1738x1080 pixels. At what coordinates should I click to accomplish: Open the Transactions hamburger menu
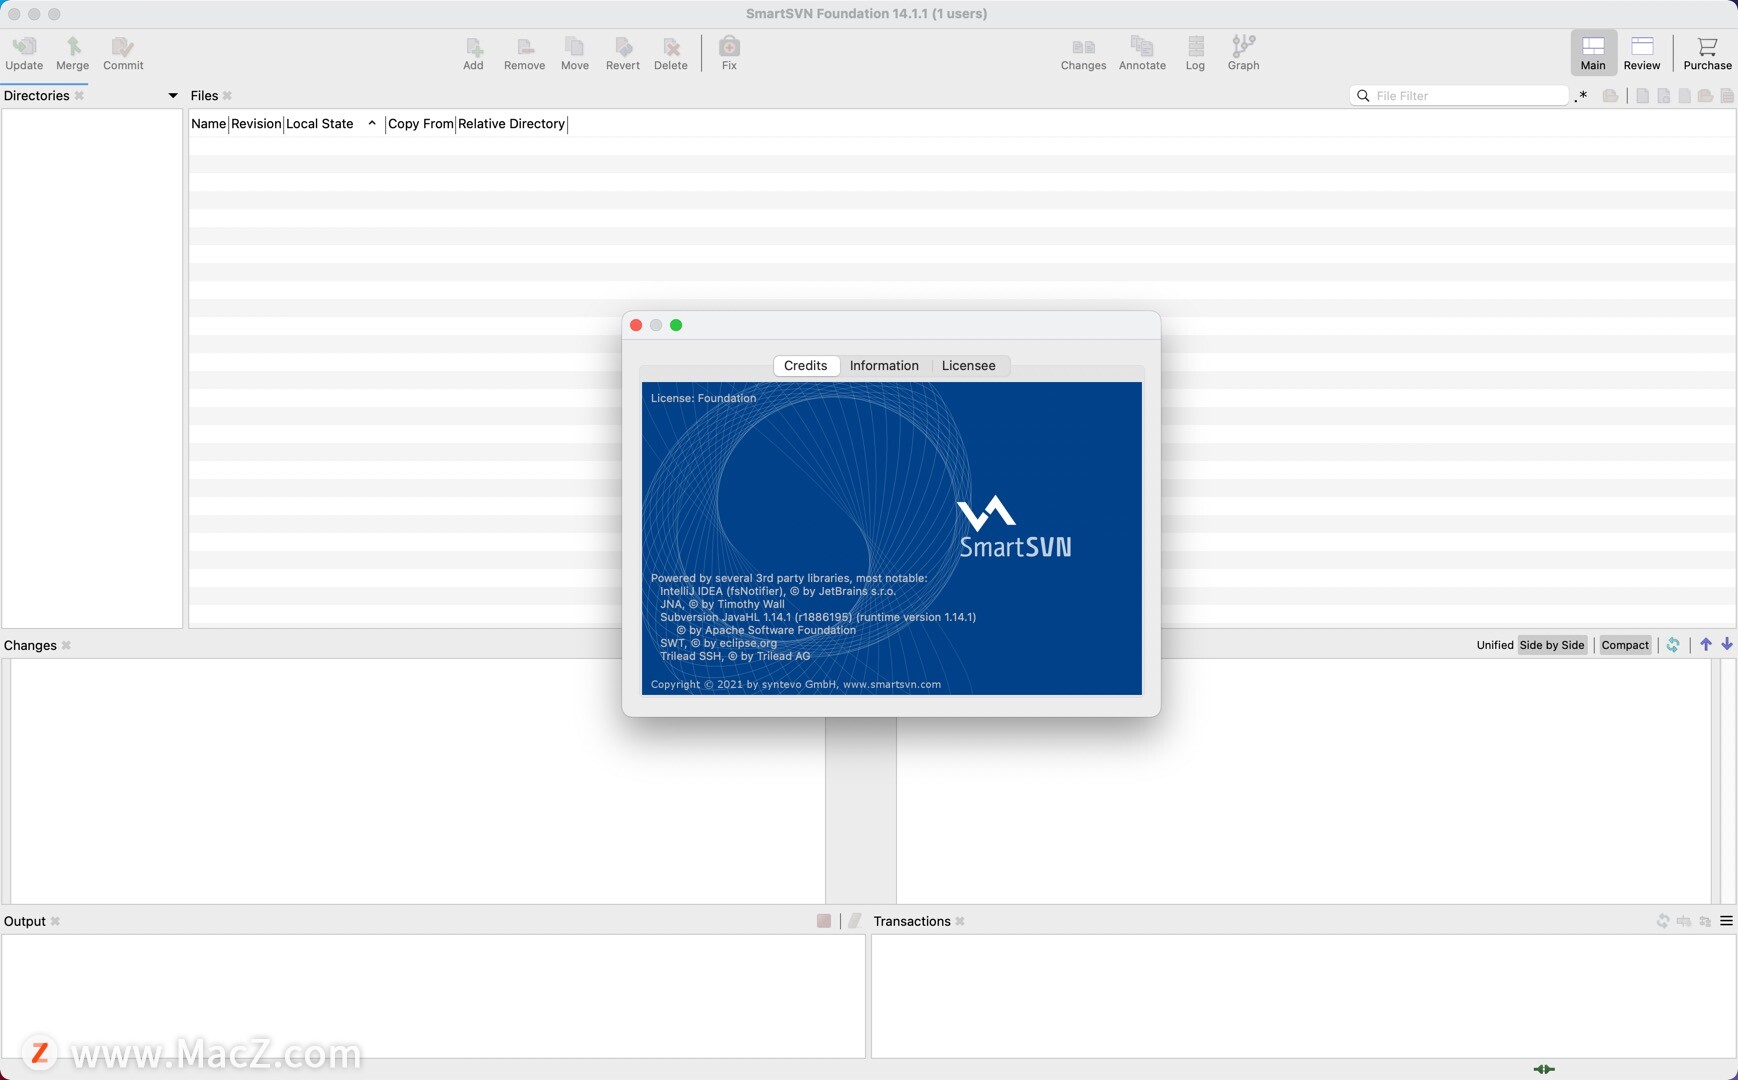[1726, 921]
